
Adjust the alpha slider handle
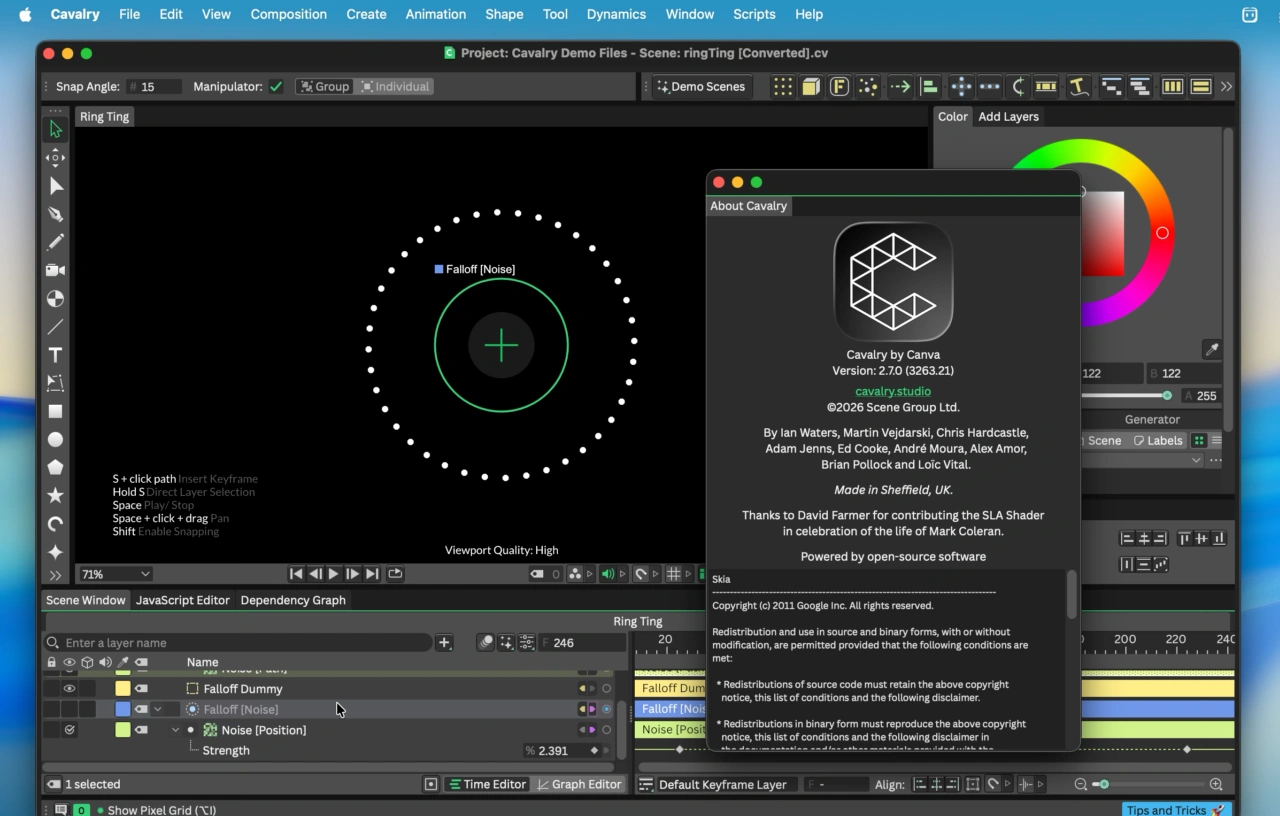click(1167, 396)
